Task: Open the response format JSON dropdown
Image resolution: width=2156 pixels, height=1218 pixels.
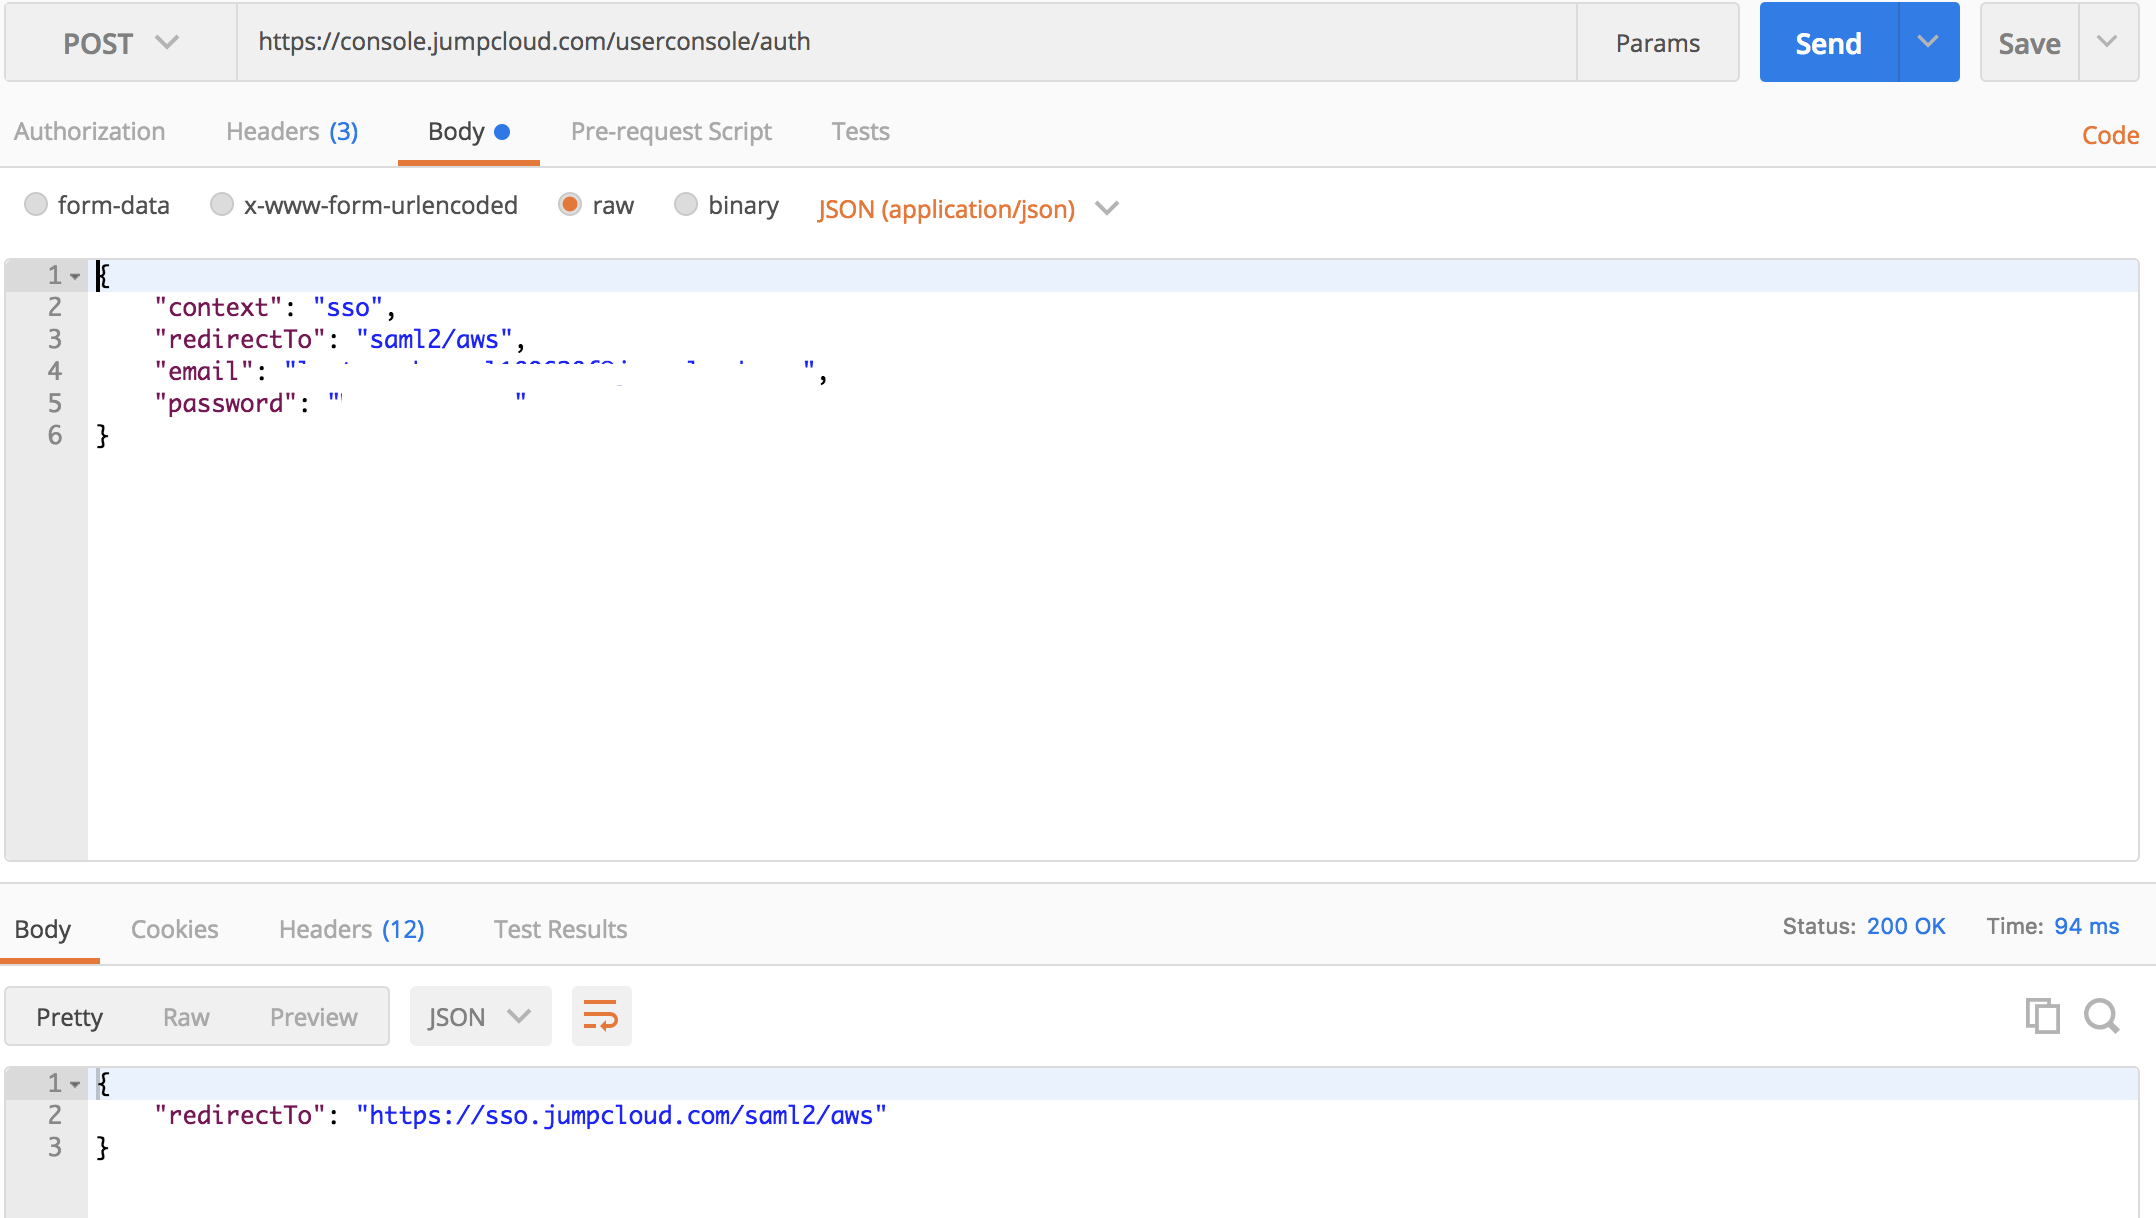Action: (x=480, y=1016)
